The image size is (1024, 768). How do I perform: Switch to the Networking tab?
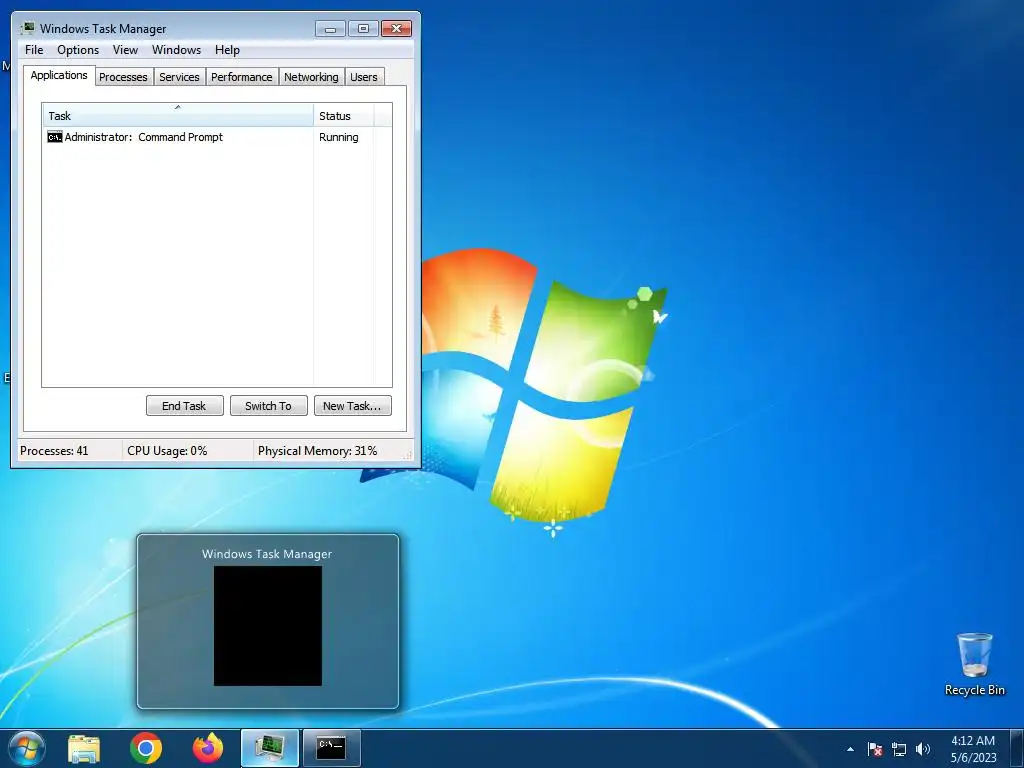311,77
